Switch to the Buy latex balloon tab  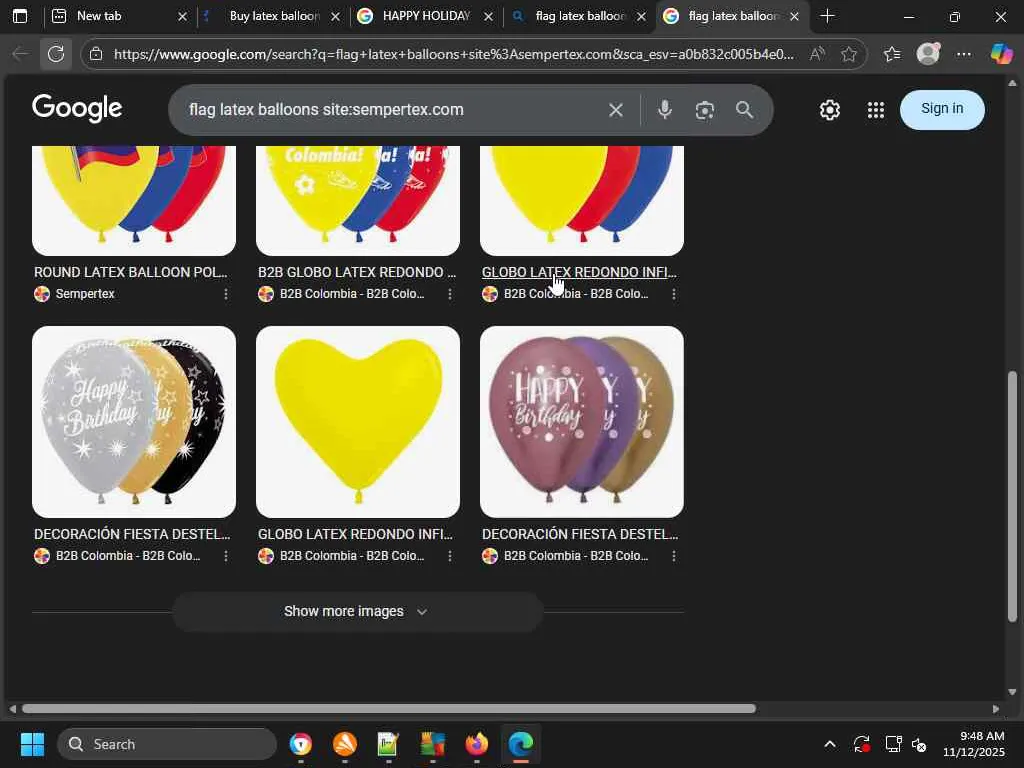tap(274, 16)
